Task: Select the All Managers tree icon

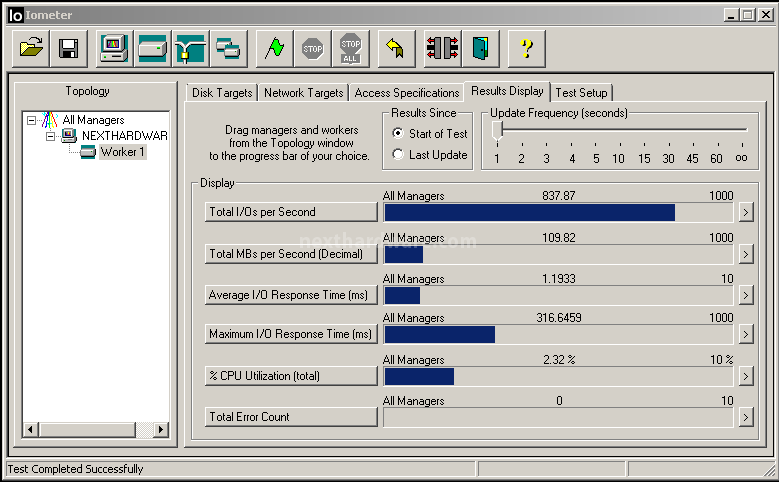Action: tap(50, 120)
